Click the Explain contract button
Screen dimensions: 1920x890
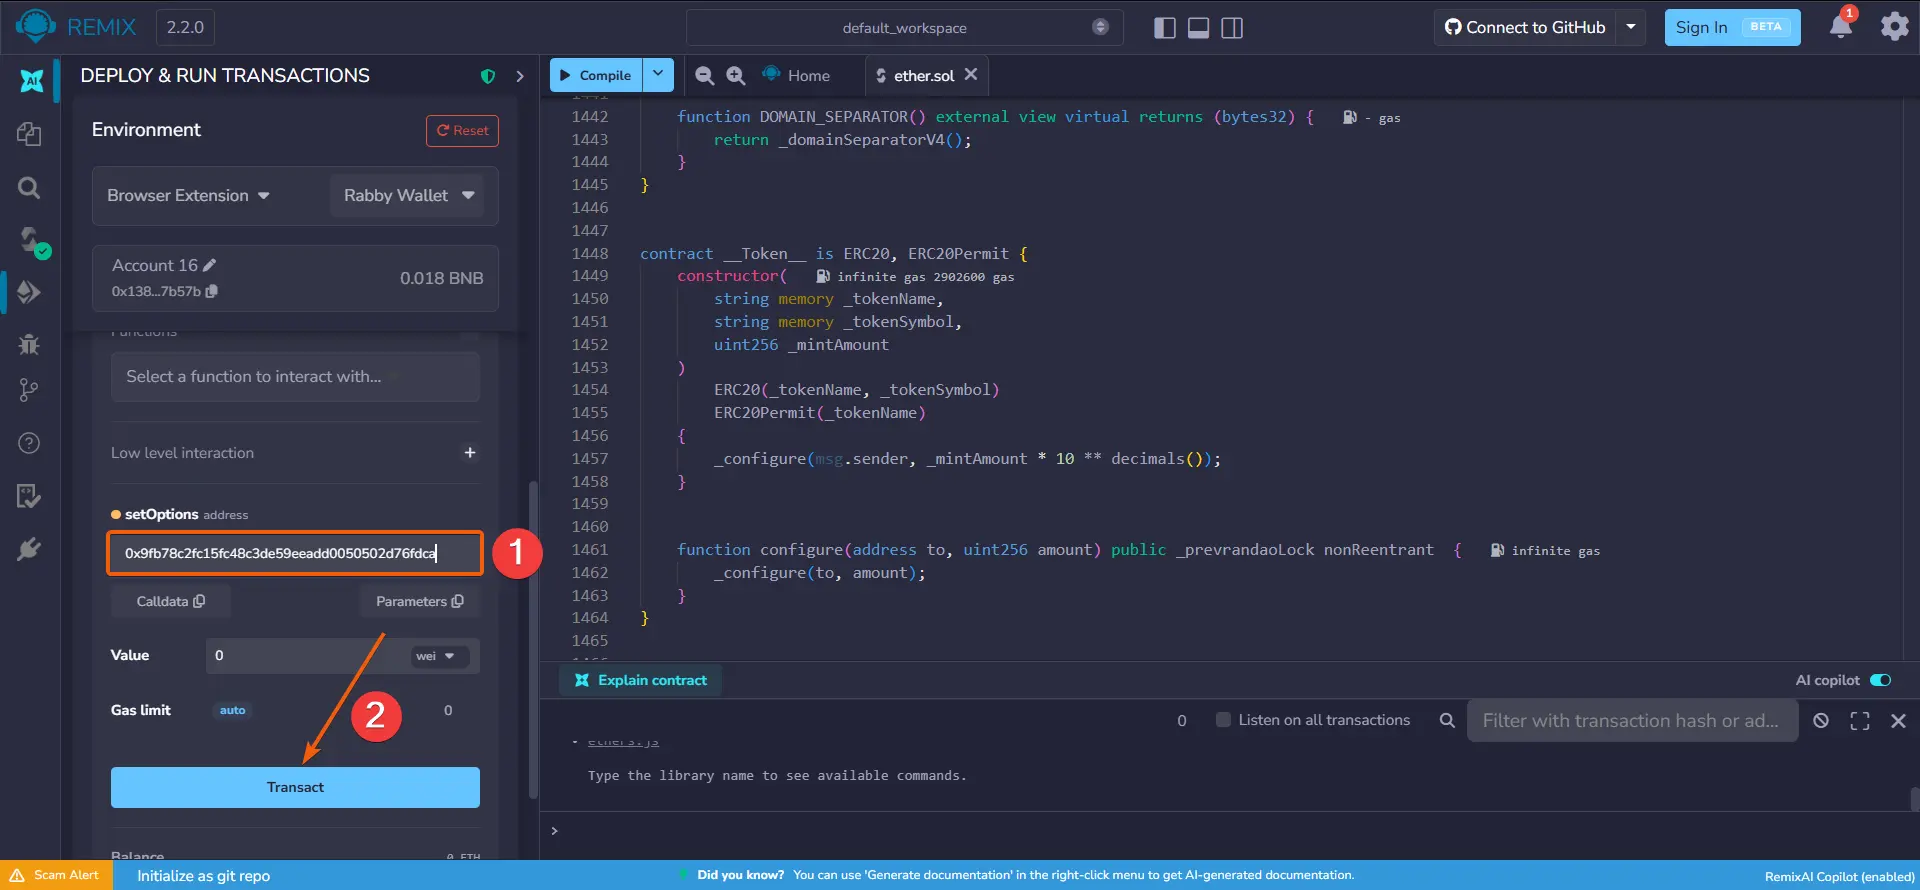[x=641, y=680]
